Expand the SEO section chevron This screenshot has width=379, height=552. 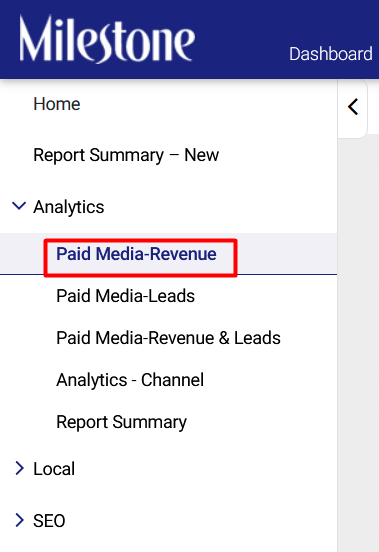tap(20, 520)
